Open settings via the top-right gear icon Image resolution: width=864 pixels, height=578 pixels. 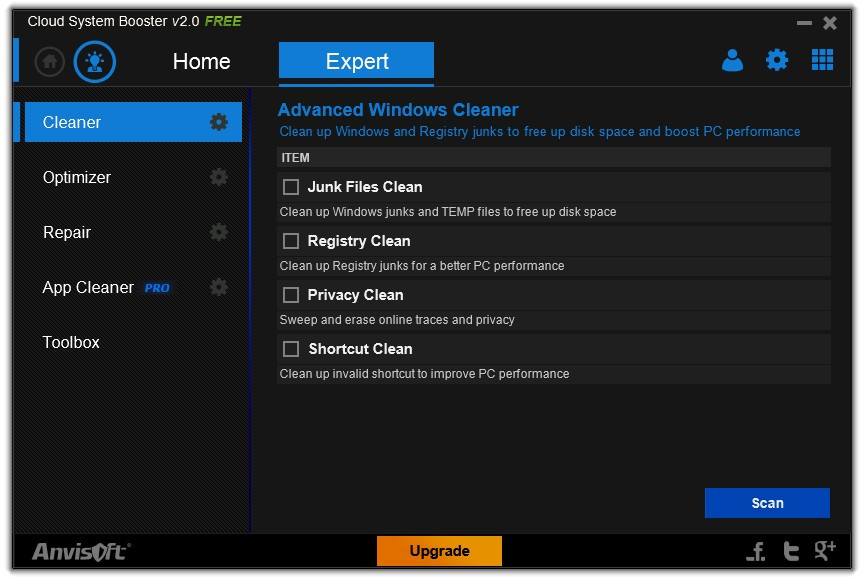pos(777,60)
